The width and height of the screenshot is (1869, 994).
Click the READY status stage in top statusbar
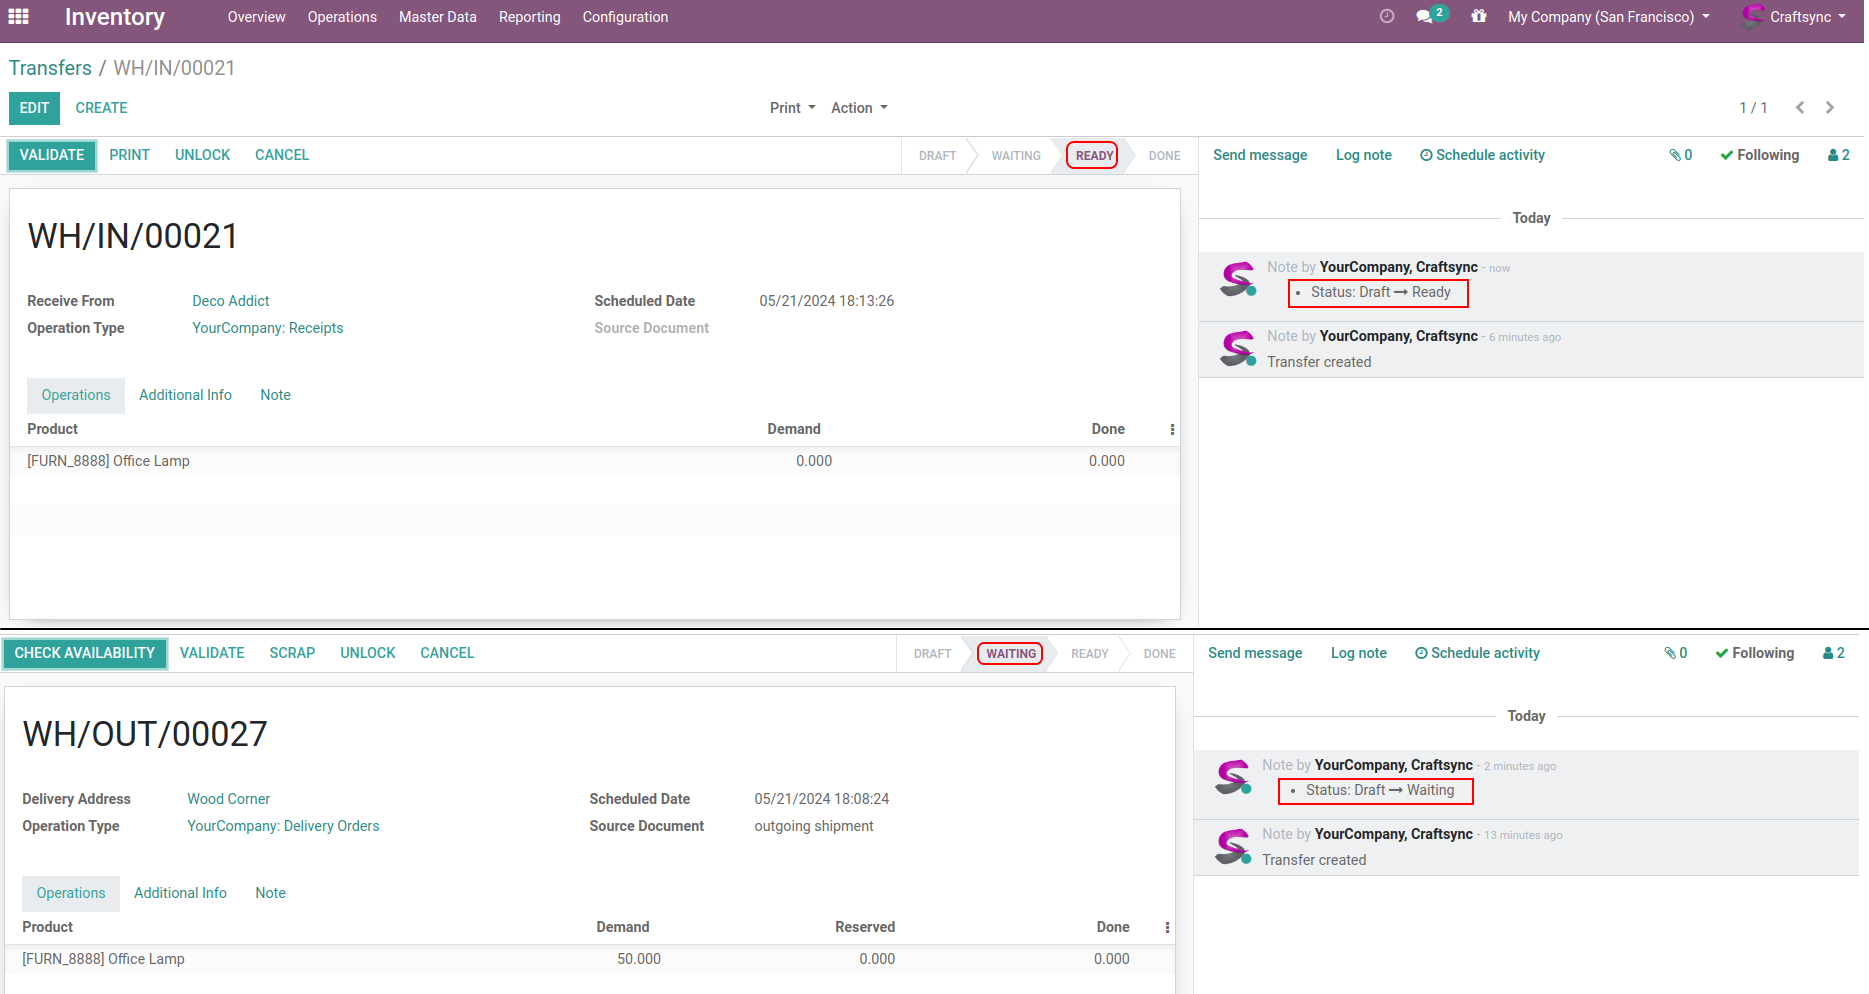(1093, 156)
